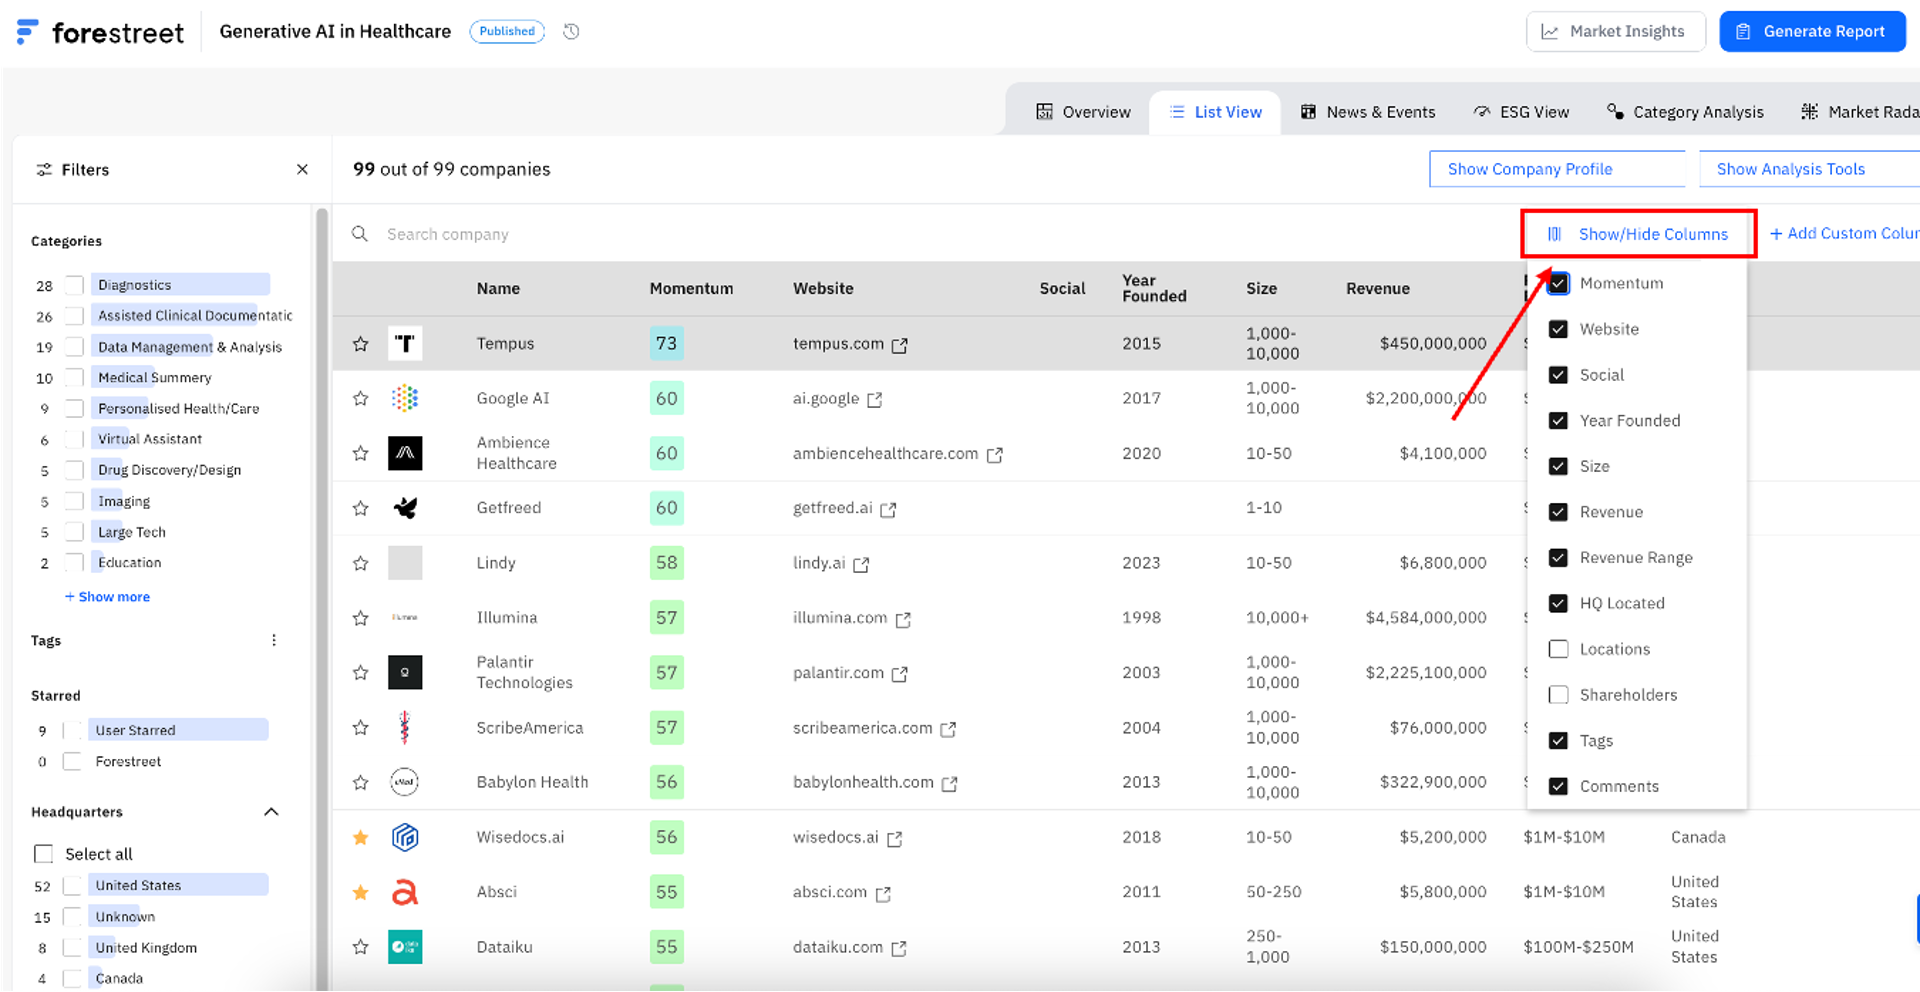The height and width of the screenshot is (992, 1920).
Task: Uncheck the Website column checkbox
Action: point(1558,329)
